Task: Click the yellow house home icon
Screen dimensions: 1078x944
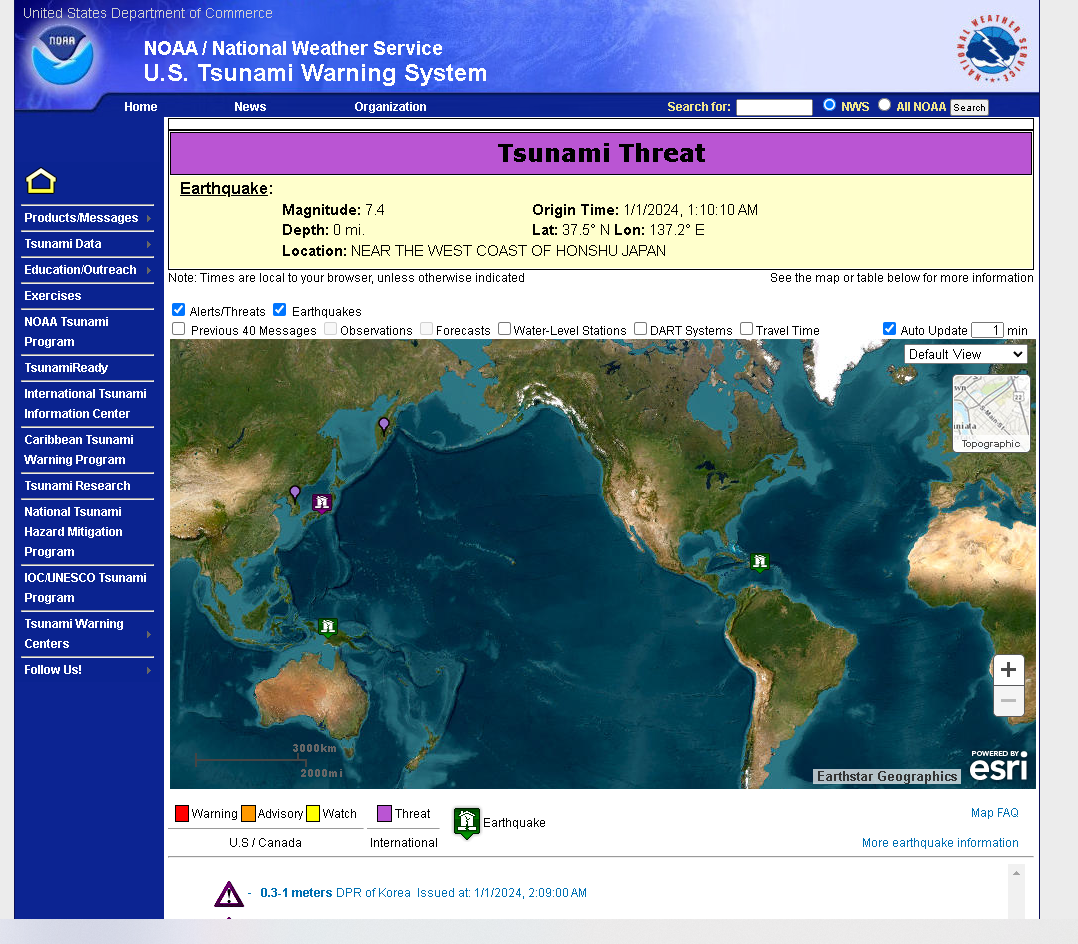Action: tap(41, 181)
